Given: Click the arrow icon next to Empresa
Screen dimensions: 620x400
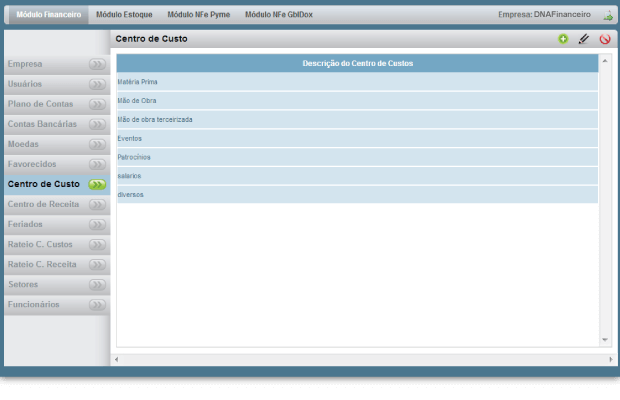Looking at the screenshot, I should (x=97, y=64).
